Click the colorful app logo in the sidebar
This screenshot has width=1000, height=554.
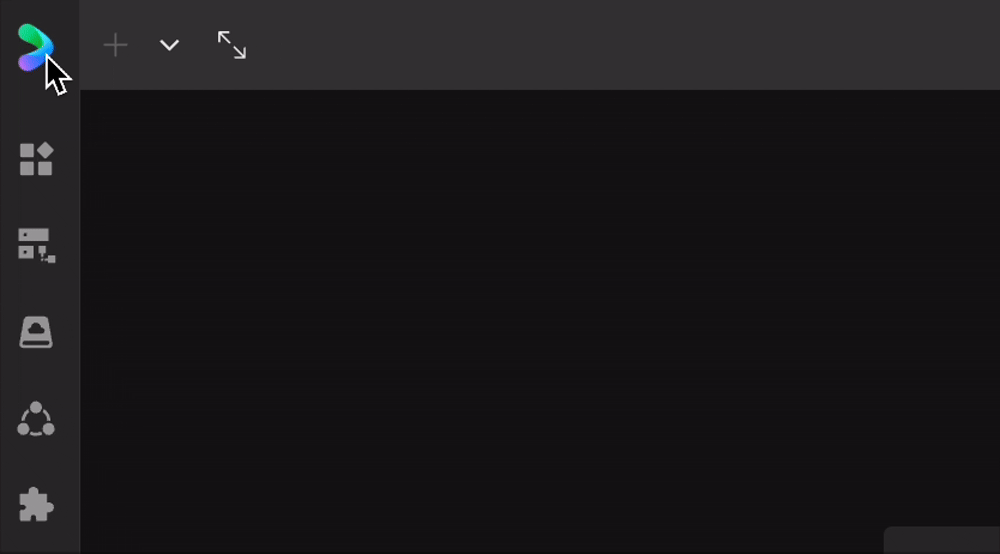coord(35,47)
